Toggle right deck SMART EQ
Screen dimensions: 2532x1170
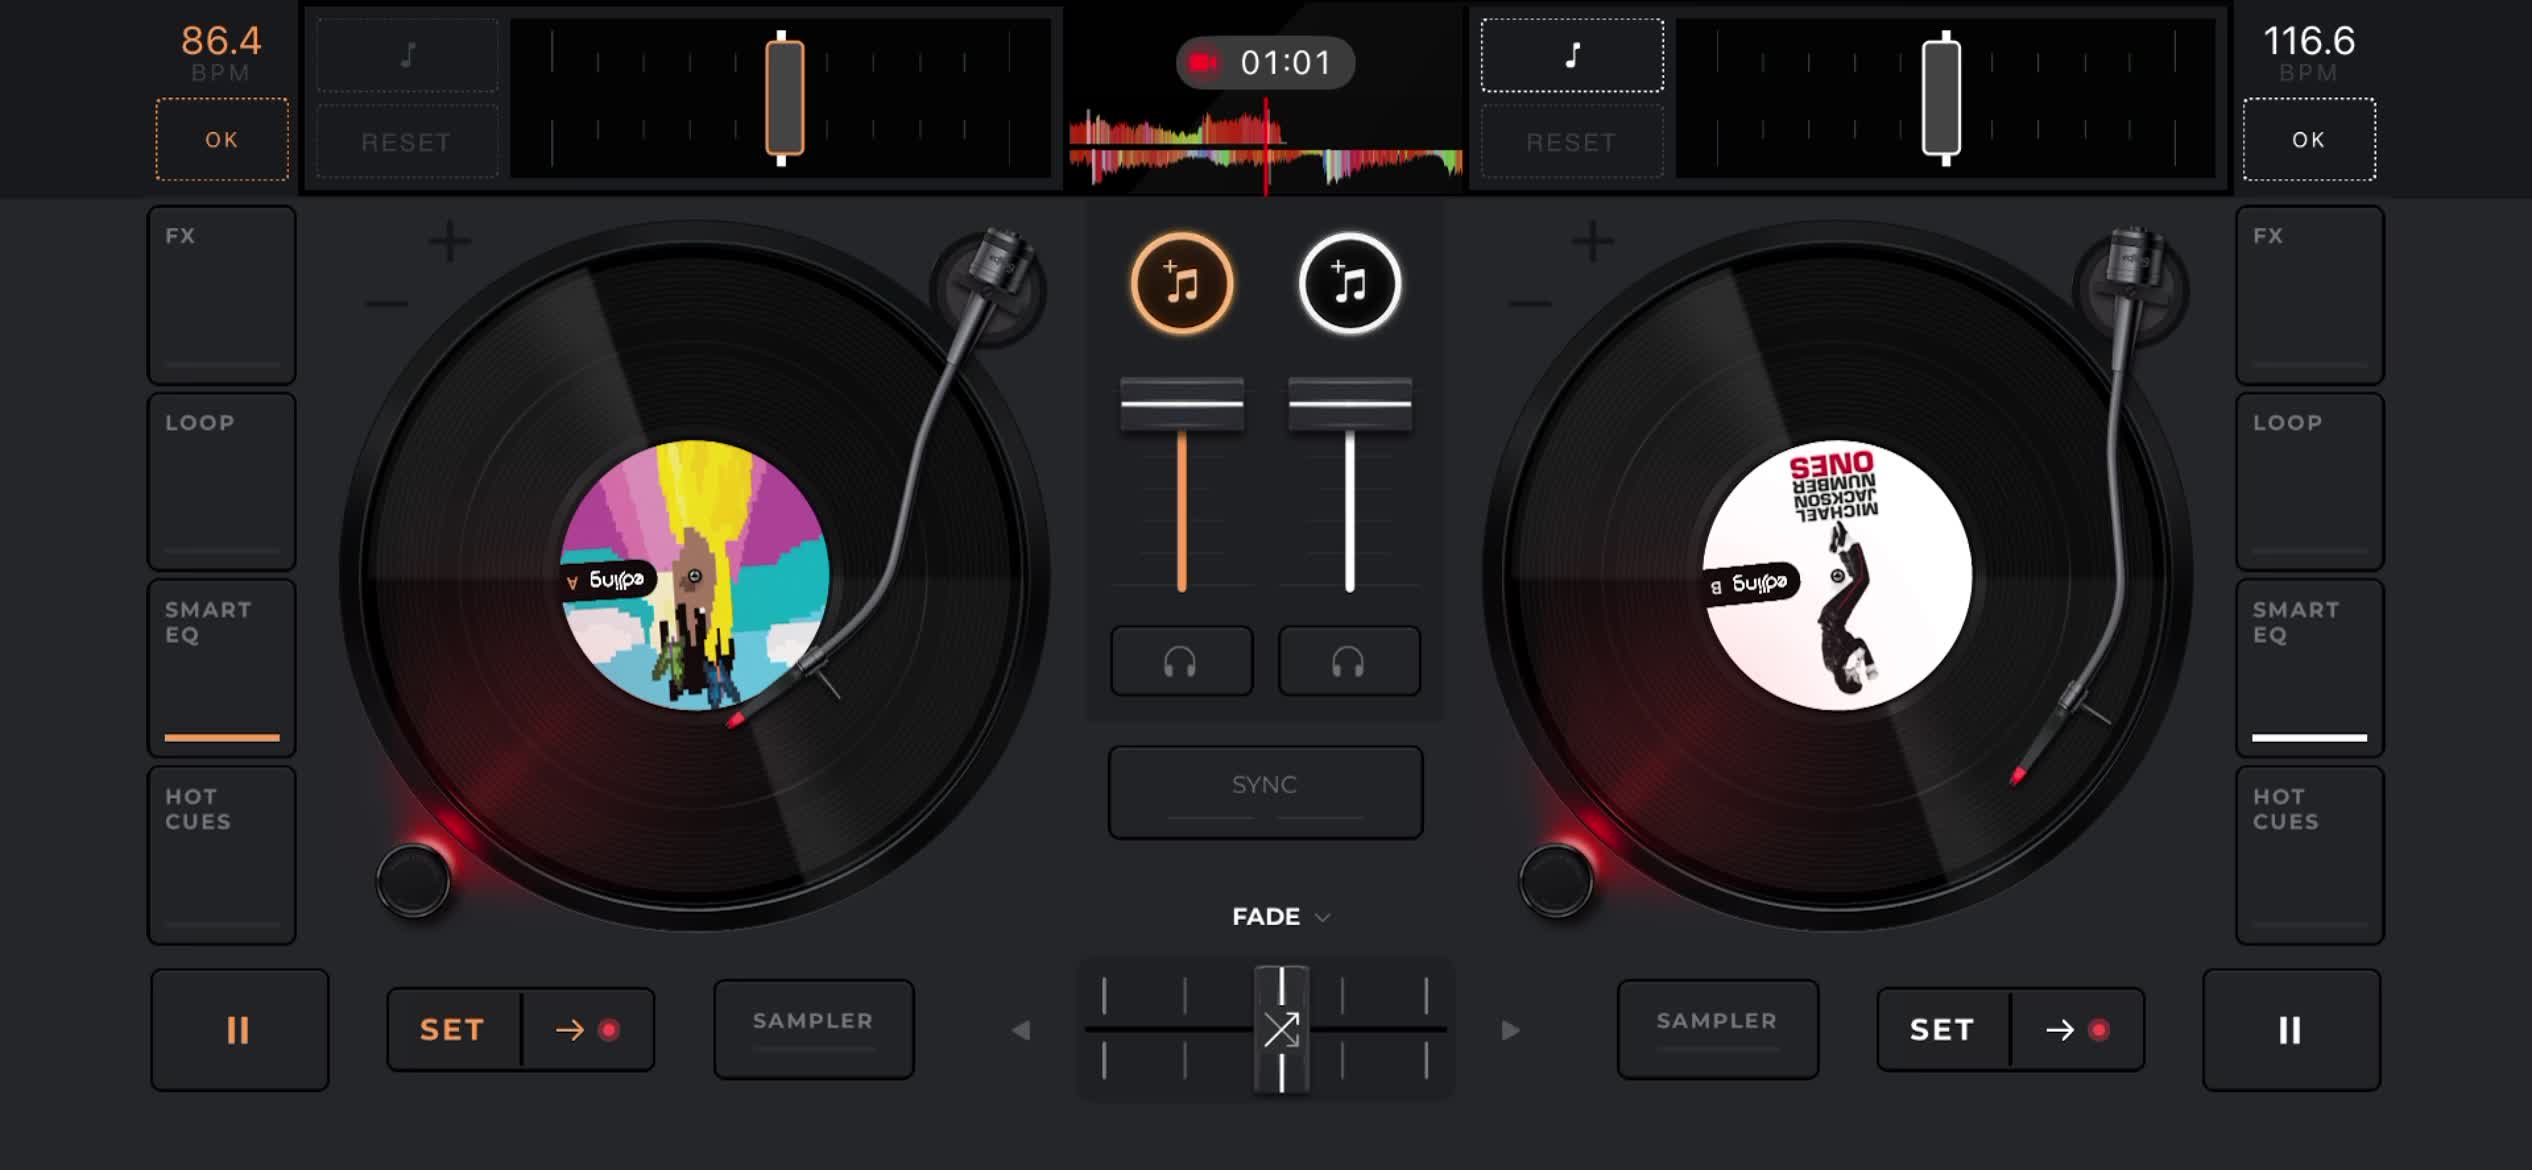pos(2310,668)
